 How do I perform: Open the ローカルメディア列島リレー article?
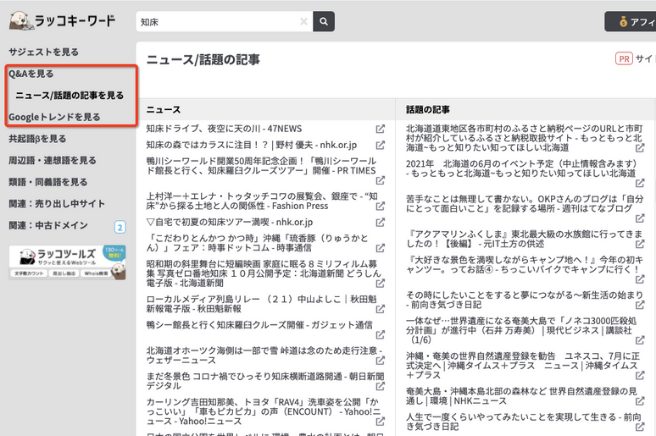pos(261,304)
